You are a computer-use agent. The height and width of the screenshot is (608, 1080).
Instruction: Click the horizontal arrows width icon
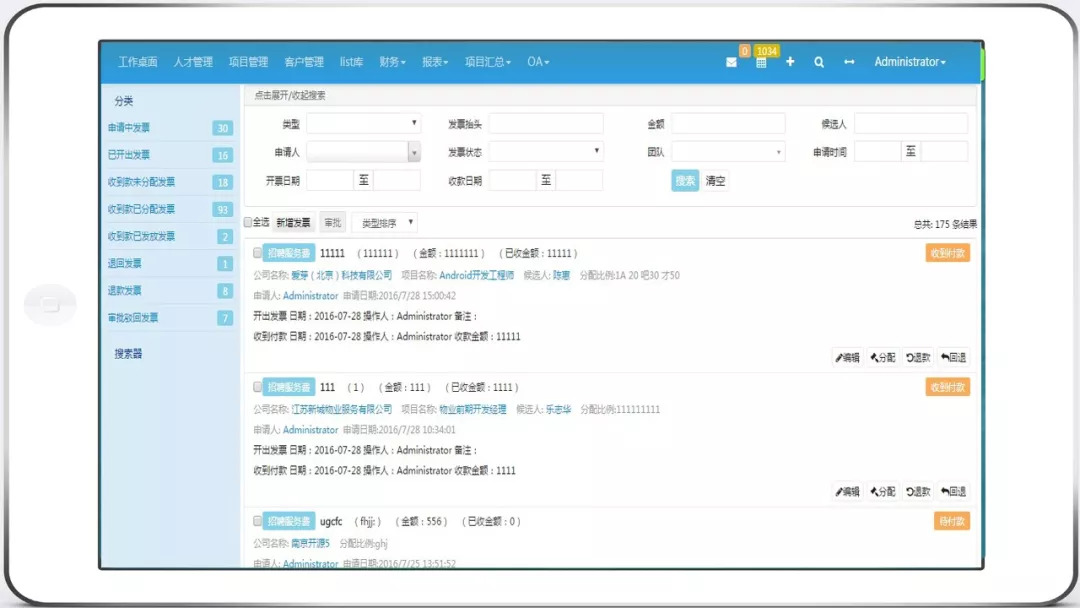[x=849, y=62]
